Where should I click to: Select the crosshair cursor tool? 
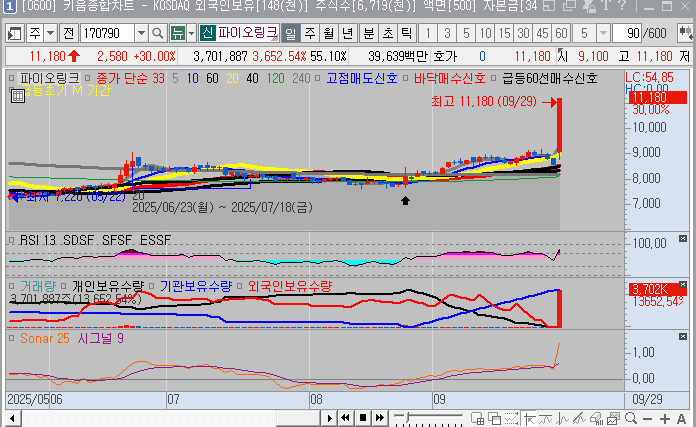click(529, 418)
